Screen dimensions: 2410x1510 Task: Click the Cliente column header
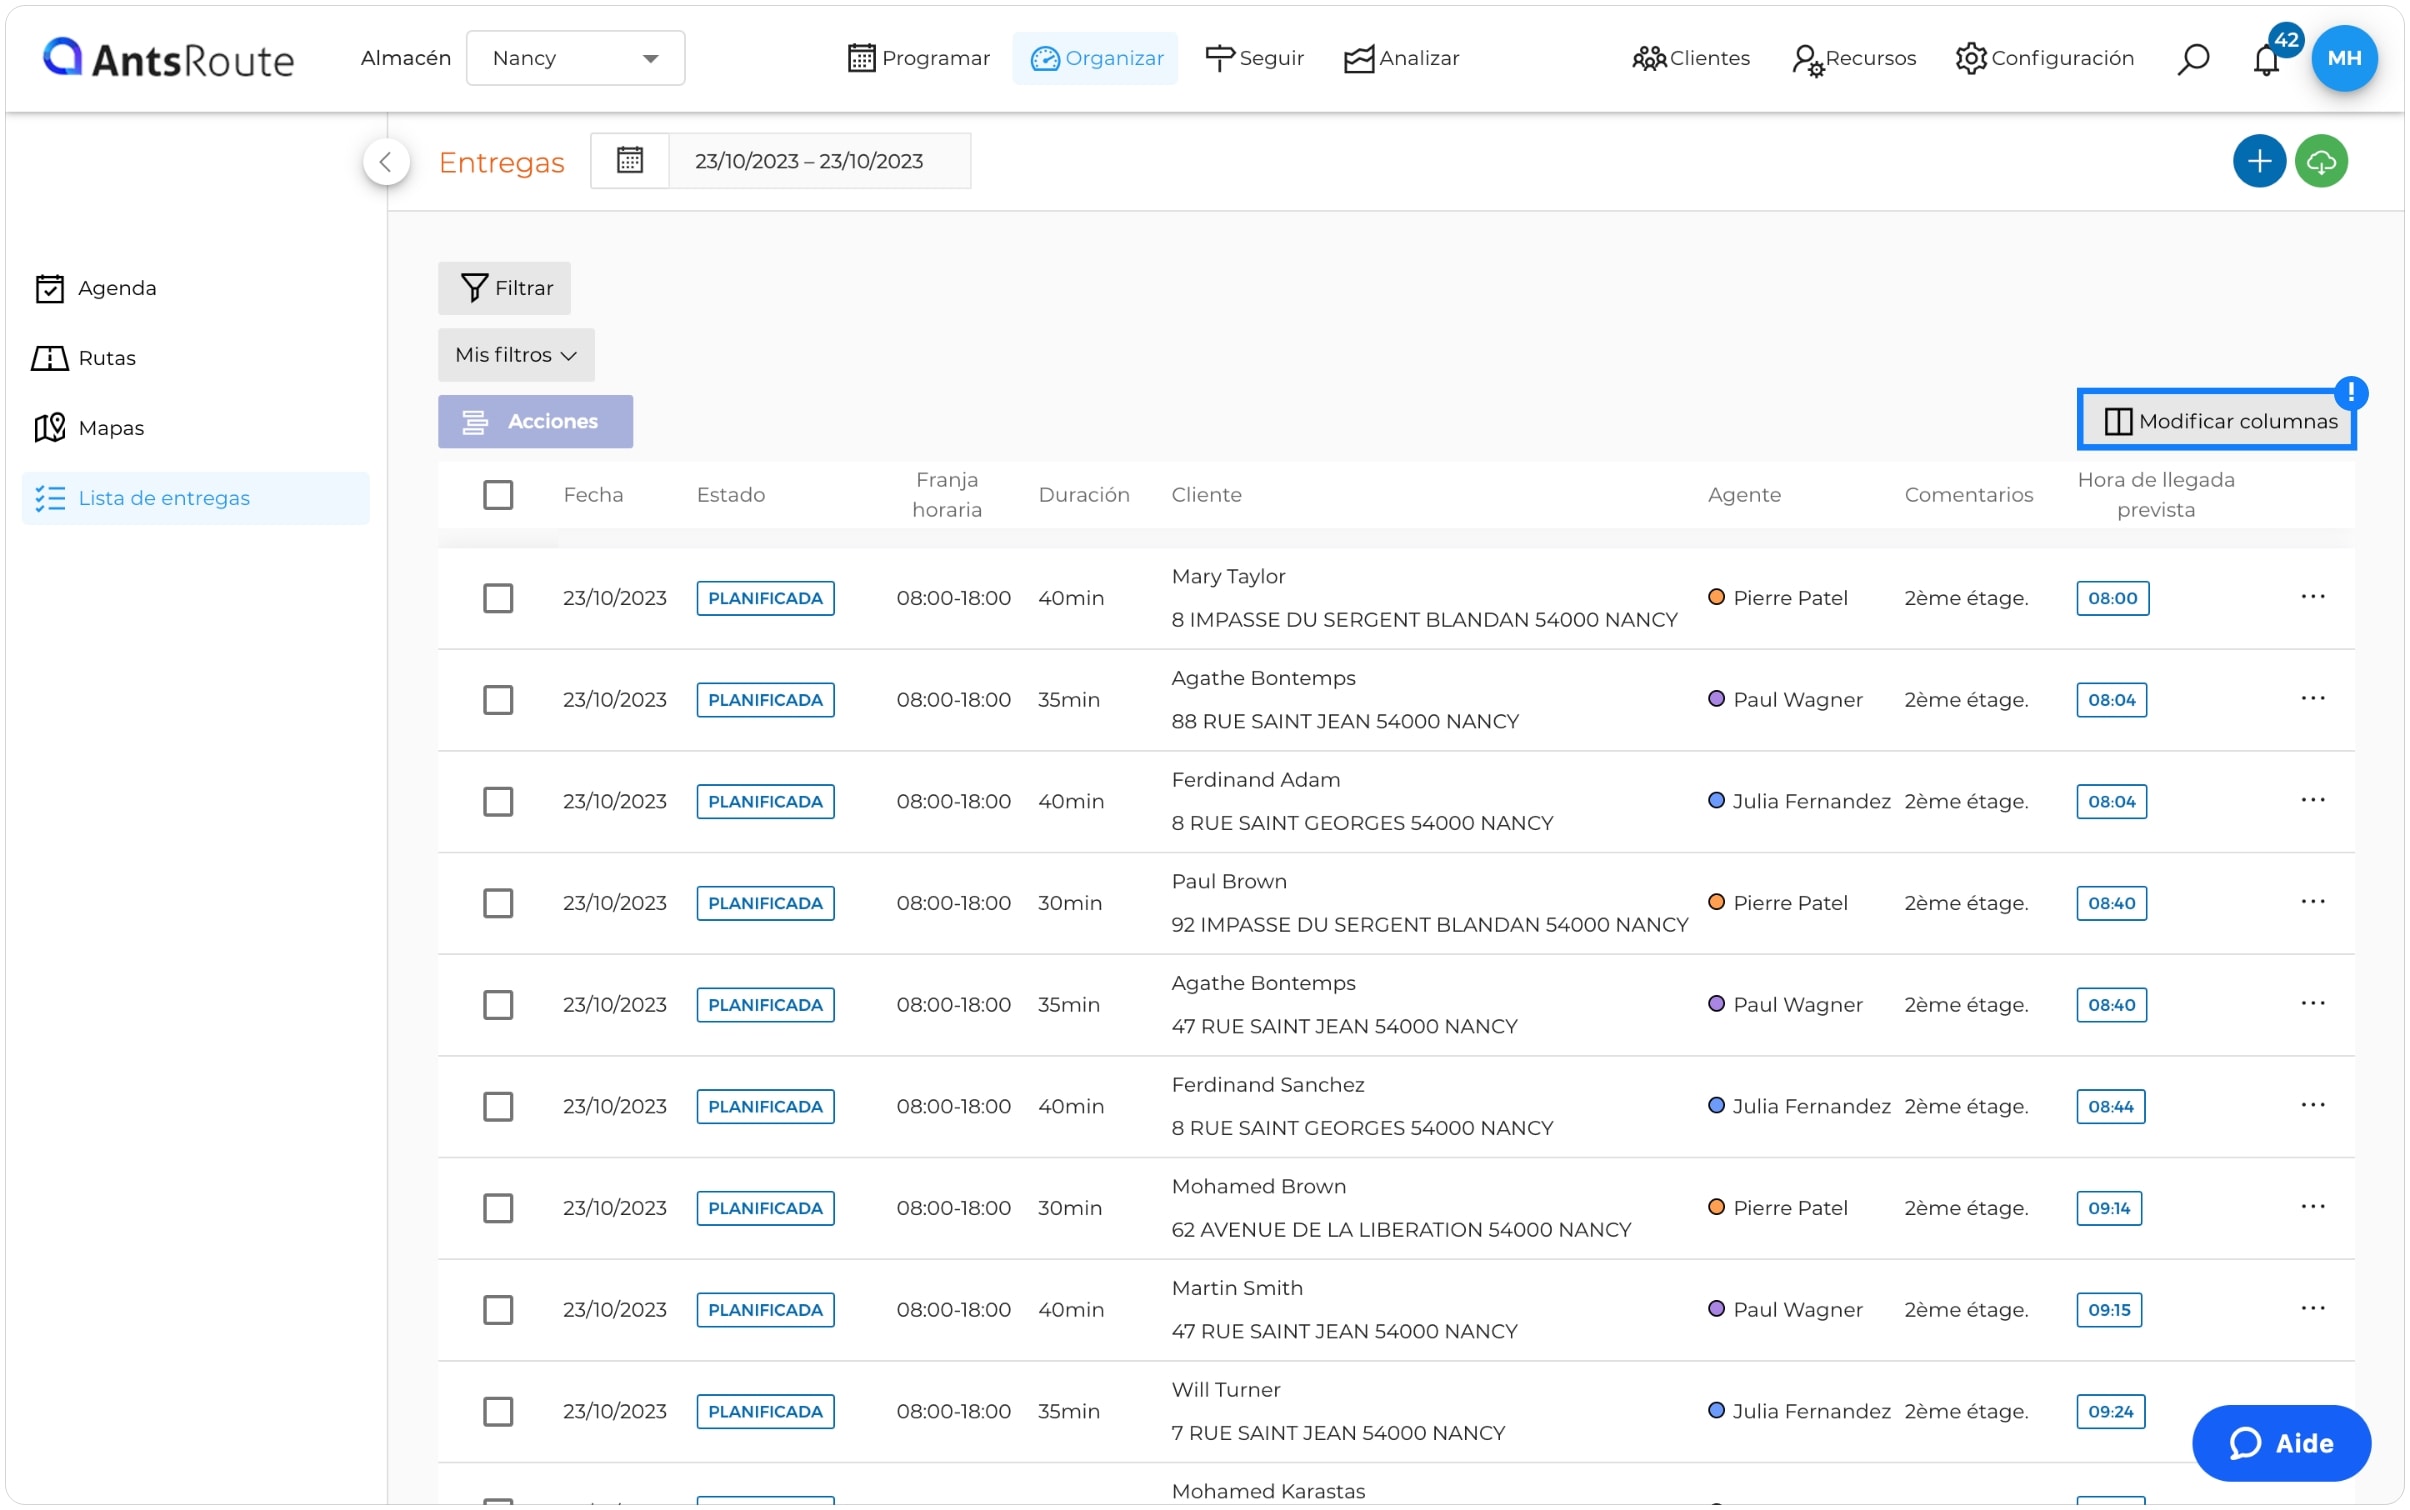[1206, 495]
